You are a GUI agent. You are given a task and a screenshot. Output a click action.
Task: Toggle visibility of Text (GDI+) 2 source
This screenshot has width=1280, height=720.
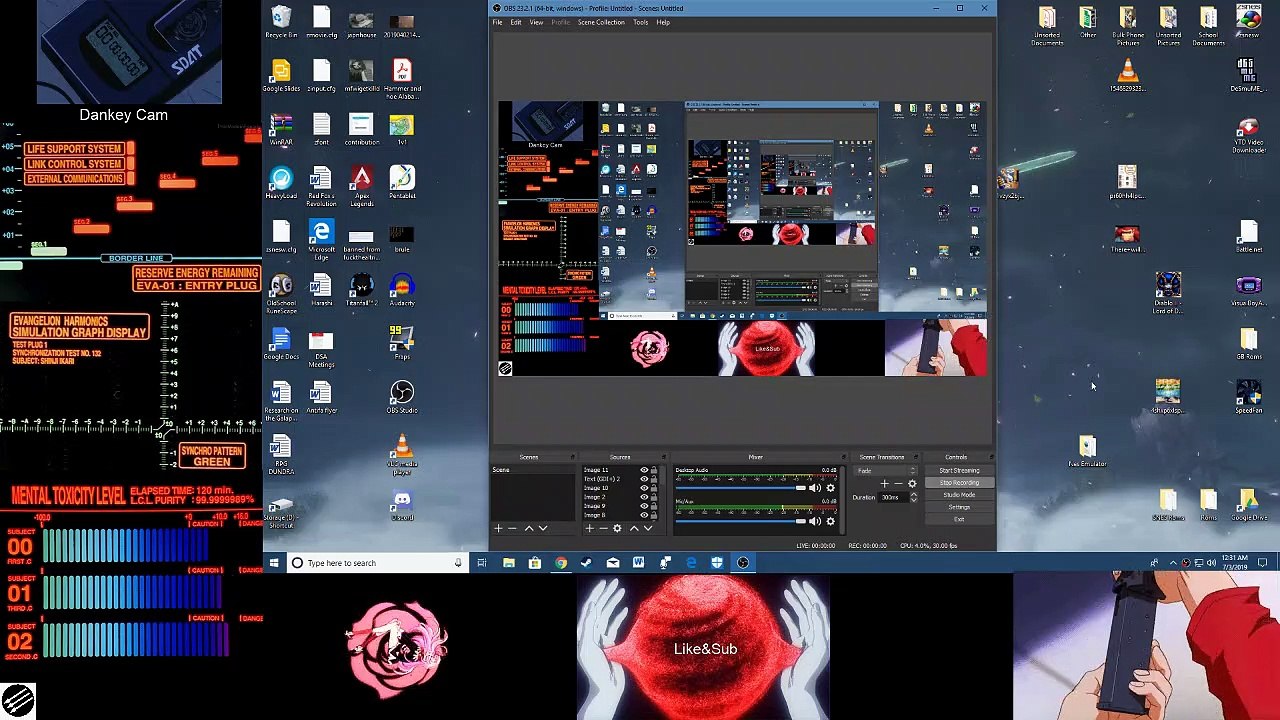pyautogui.click(x=644, y=479)
